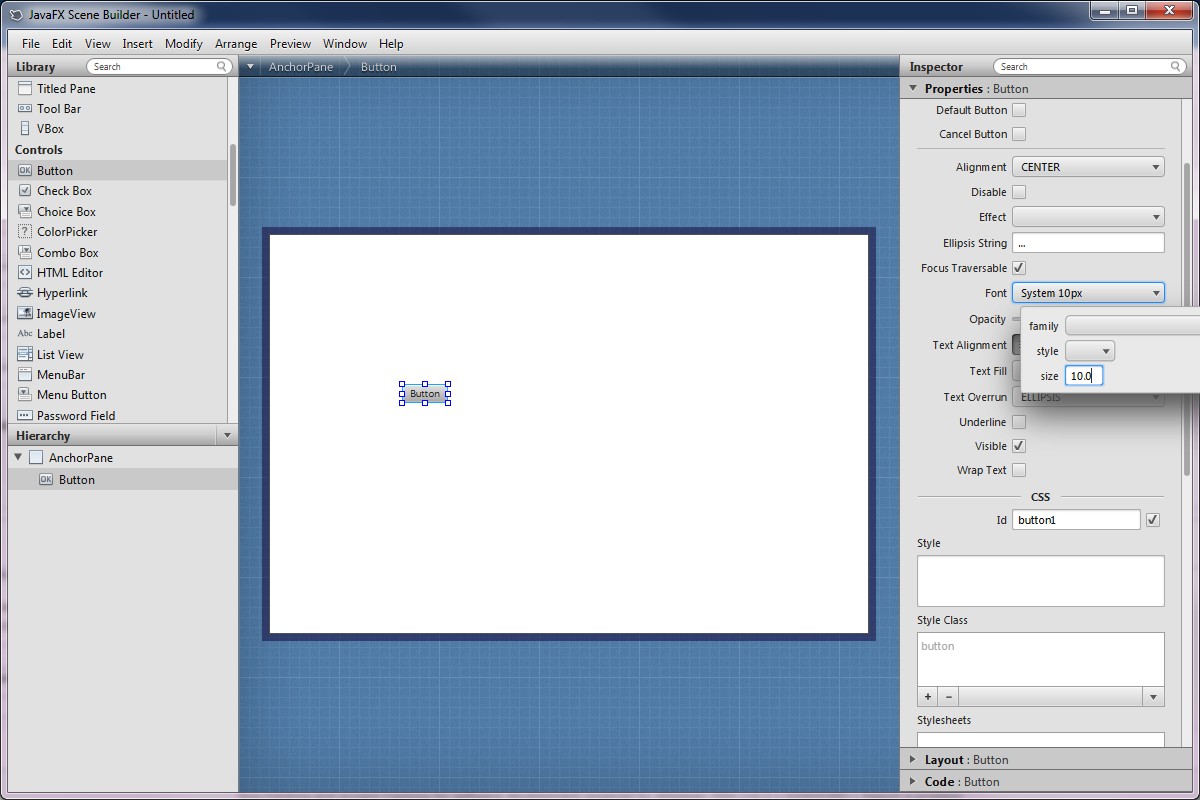Pick the Password Field icon
1200x800 pixels.
(x=25, y=416)
